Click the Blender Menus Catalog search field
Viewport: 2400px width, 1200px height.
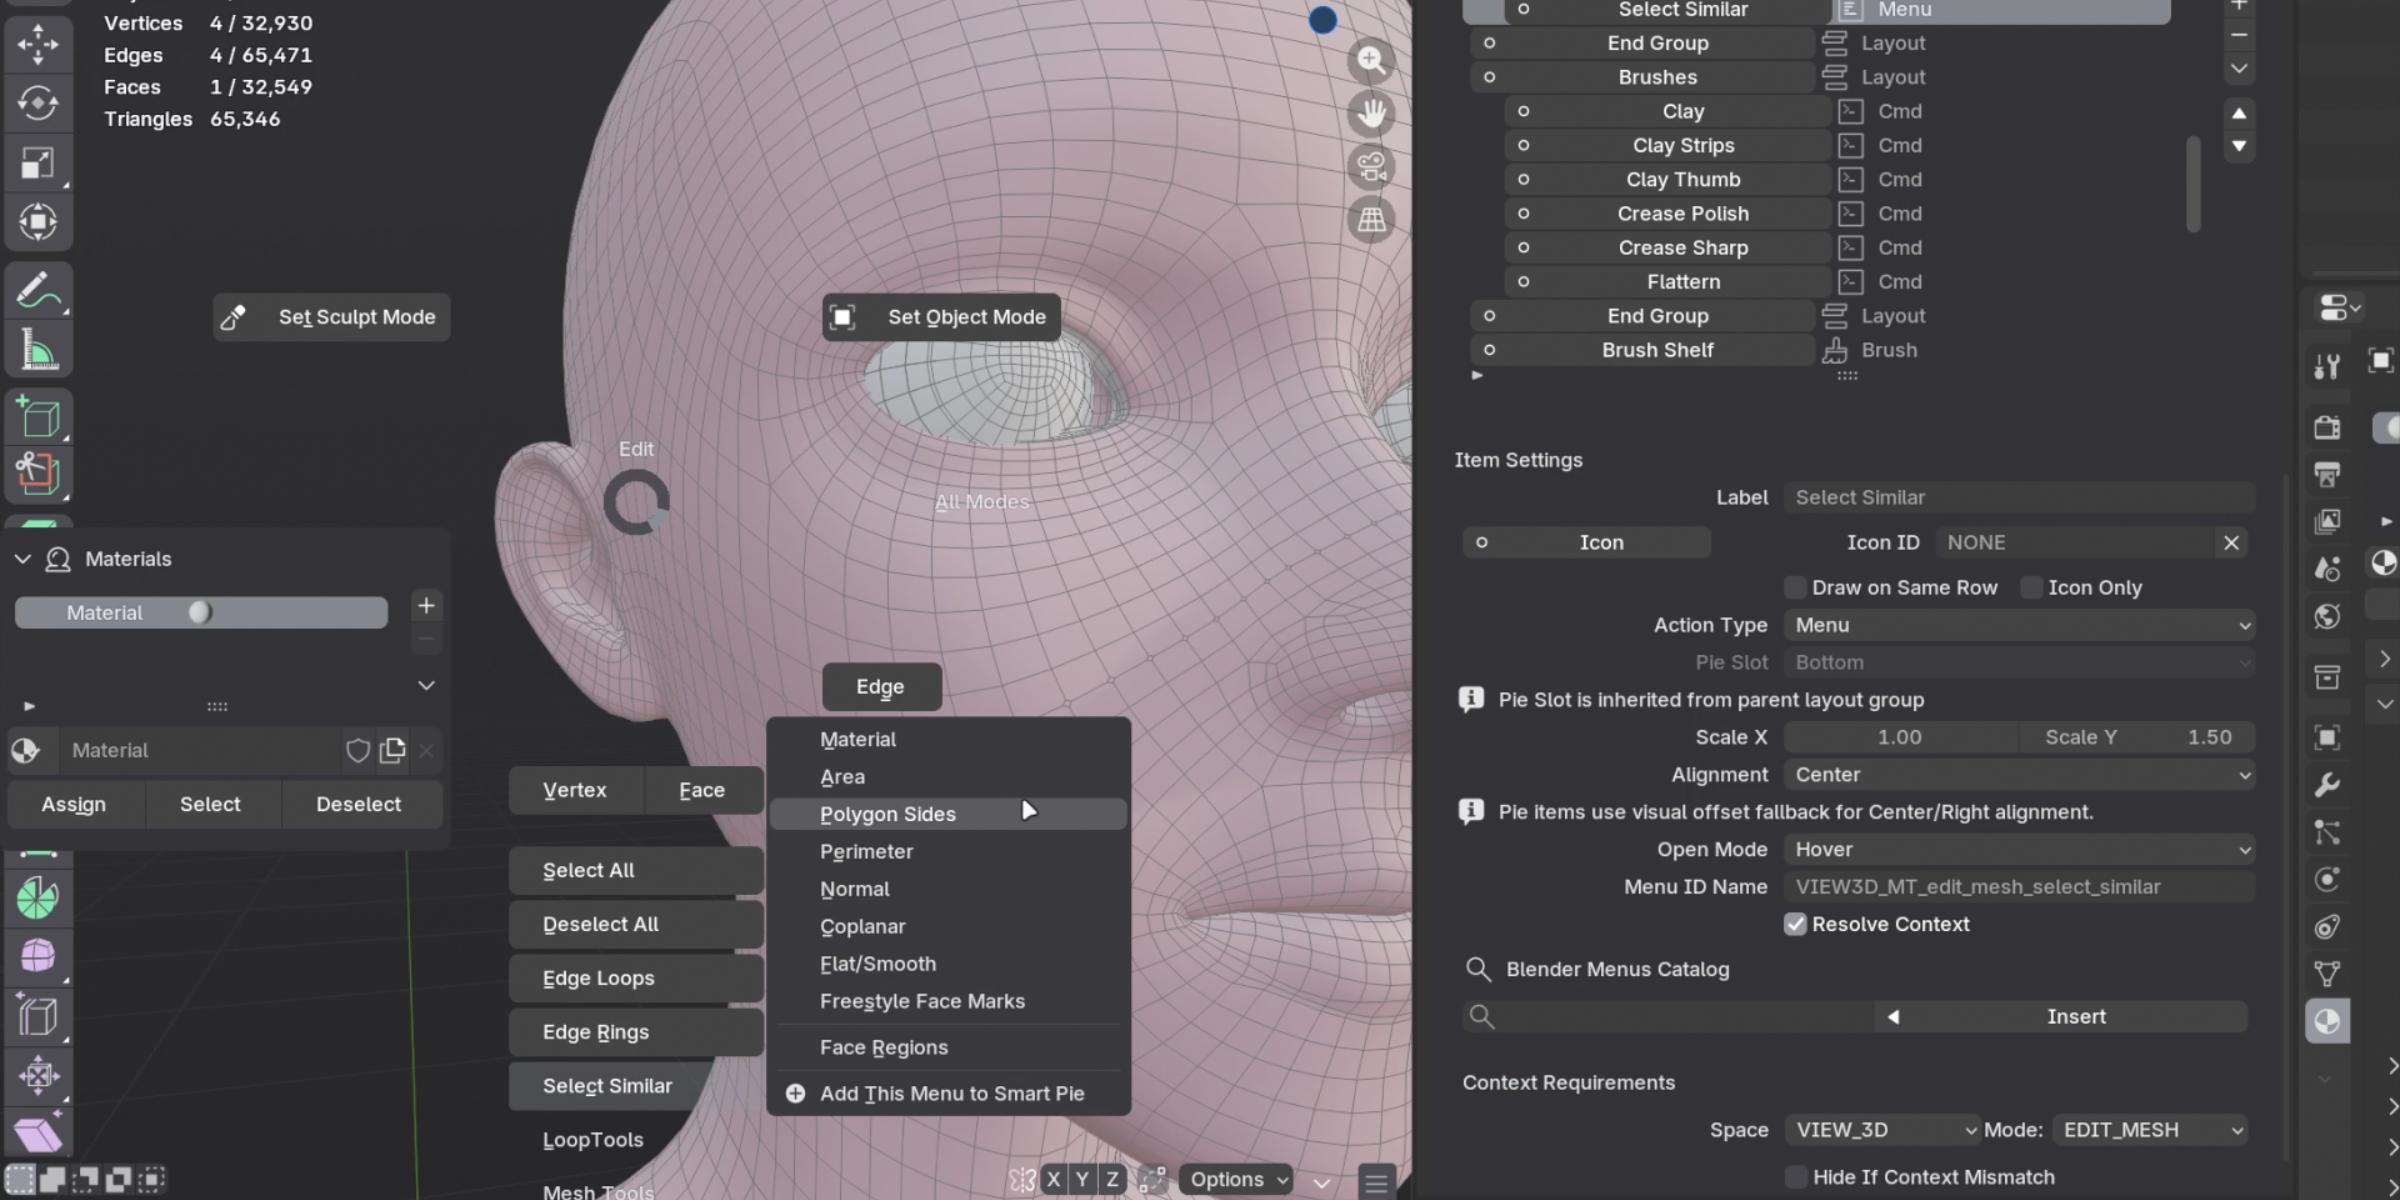1668,1017
